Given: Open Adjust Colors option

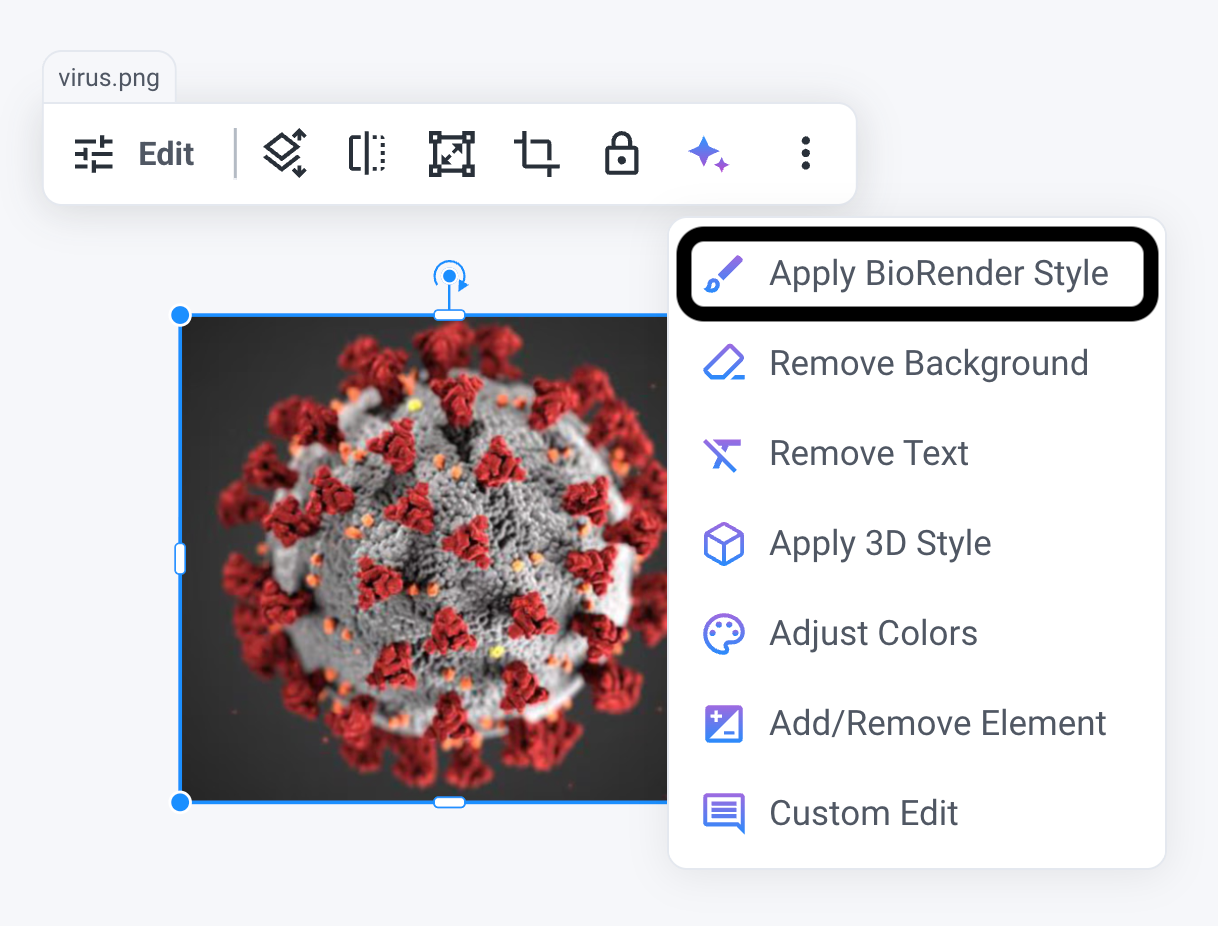Looking at the screenshot, I should point(917,634).
